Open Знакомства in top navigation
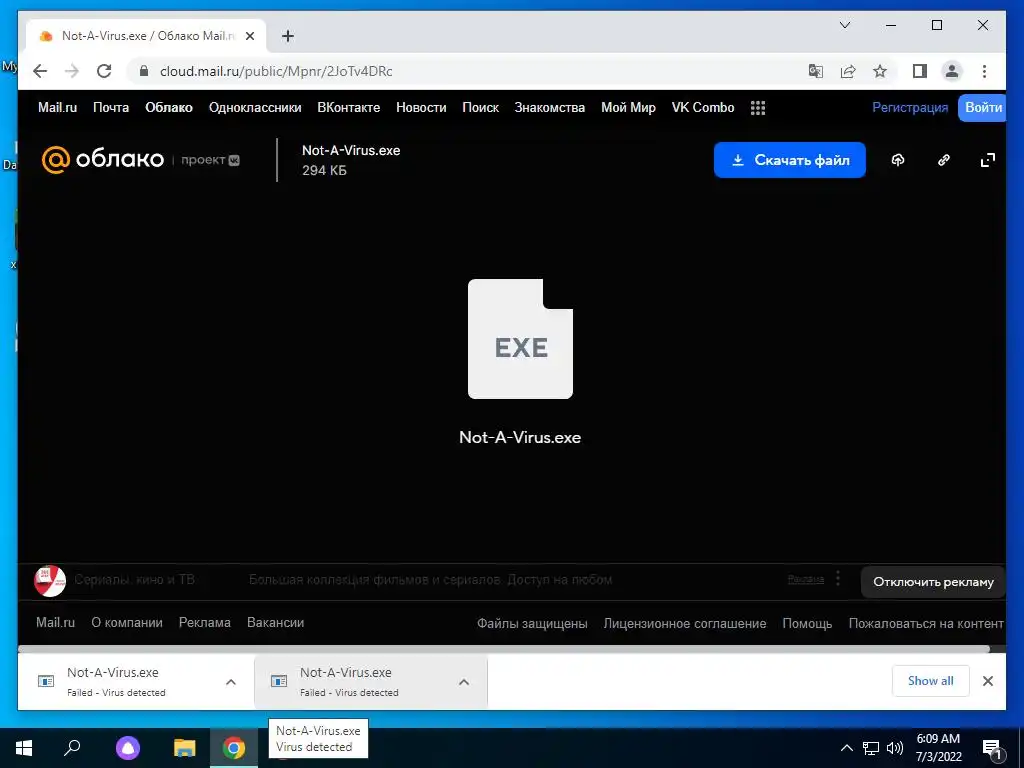1024x768 pixels. coord(550,108)
